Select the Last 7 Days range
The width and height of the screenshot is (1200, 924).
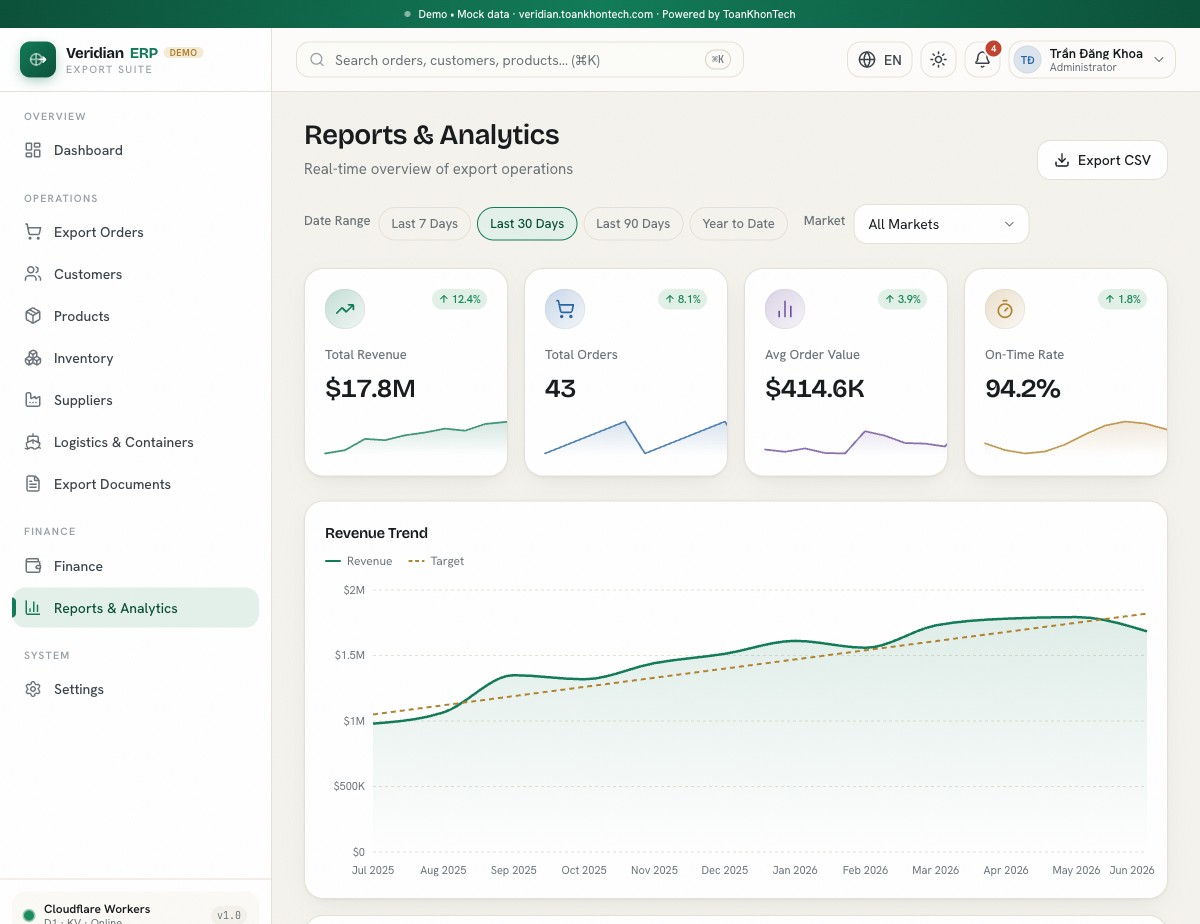424,224
